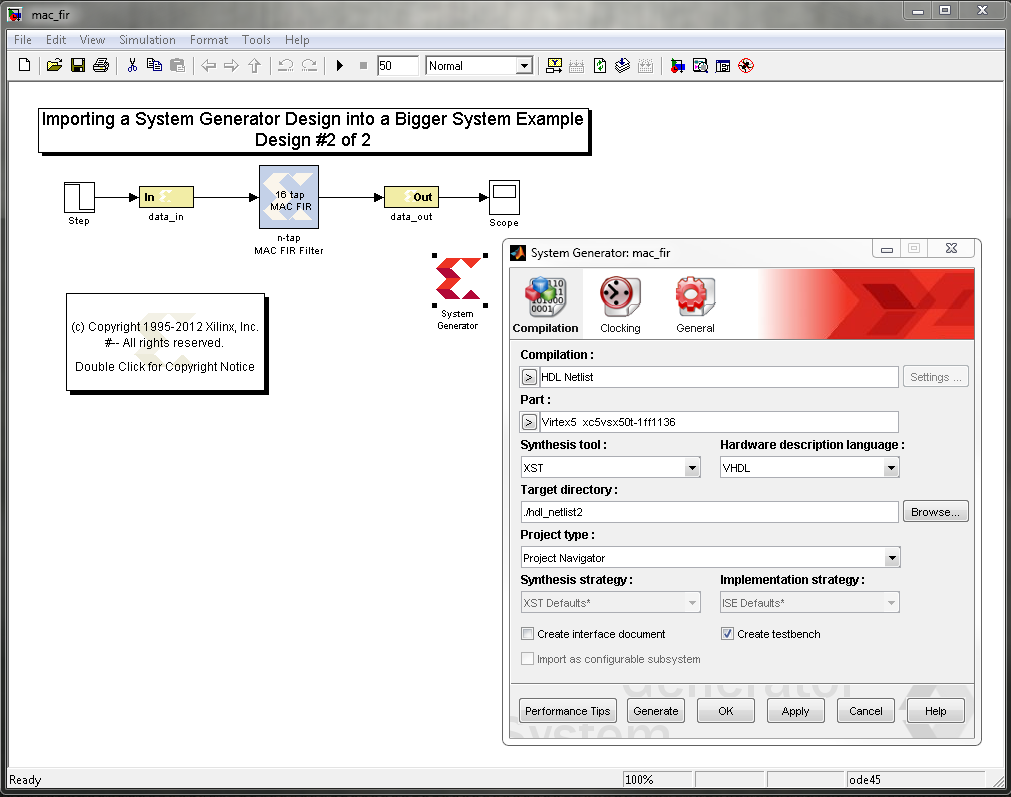Open the Simulation menu

click(147, 40)
